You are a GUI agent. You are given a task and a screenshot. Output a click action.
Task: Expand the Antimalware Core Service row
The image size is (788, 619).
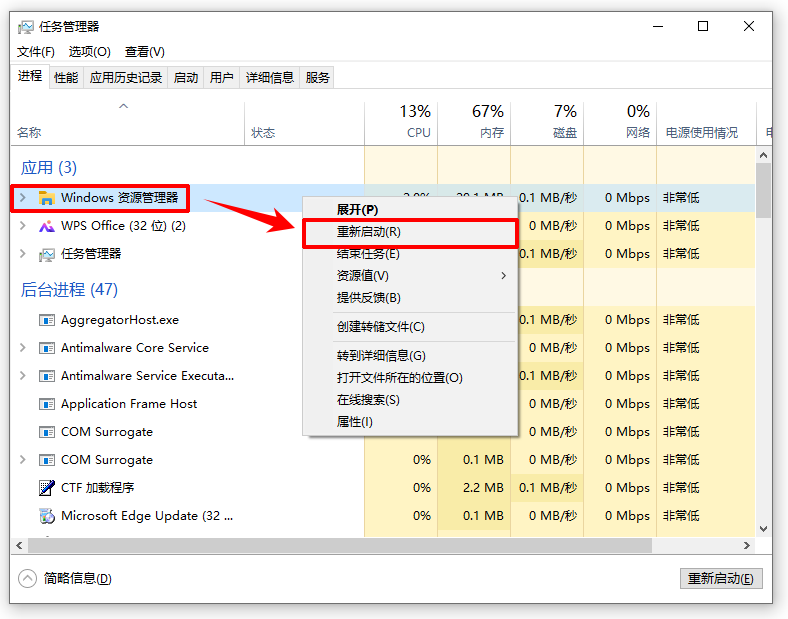coord(23,348)
